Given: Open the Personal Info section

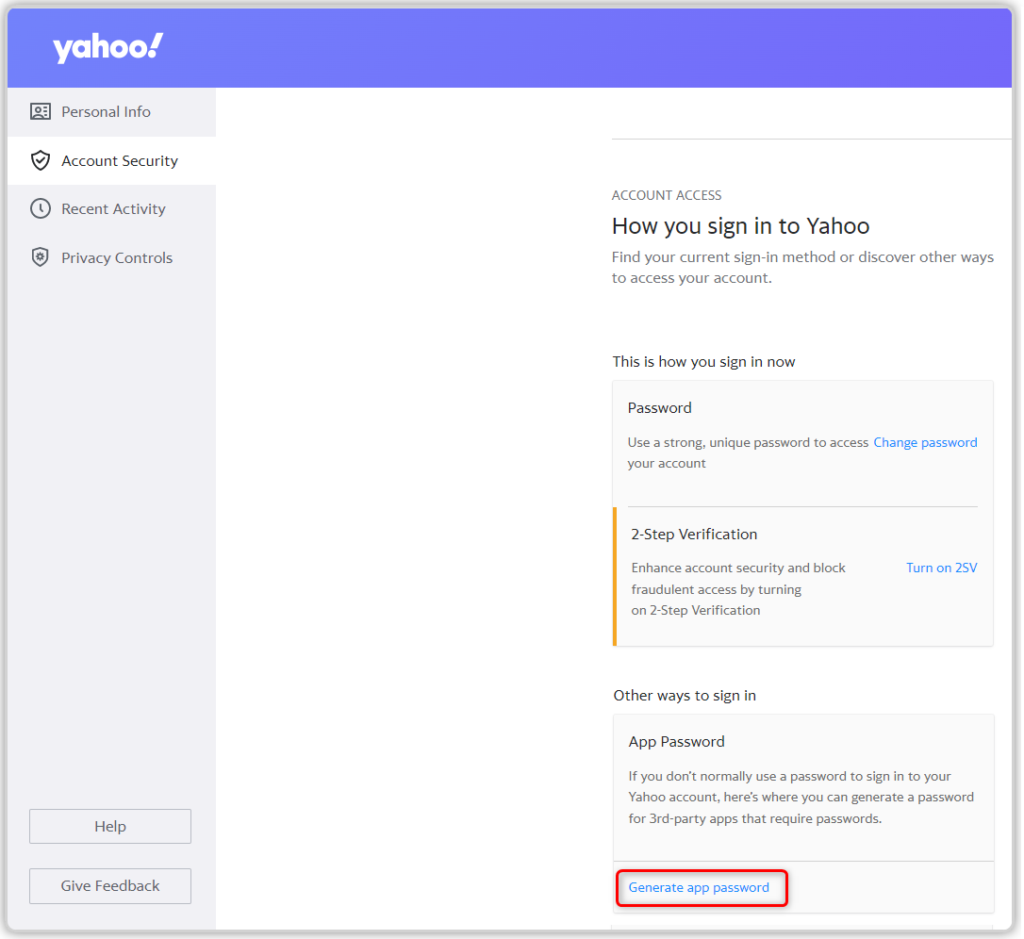Looking at the screenshot, I should (x=106, y=111).
